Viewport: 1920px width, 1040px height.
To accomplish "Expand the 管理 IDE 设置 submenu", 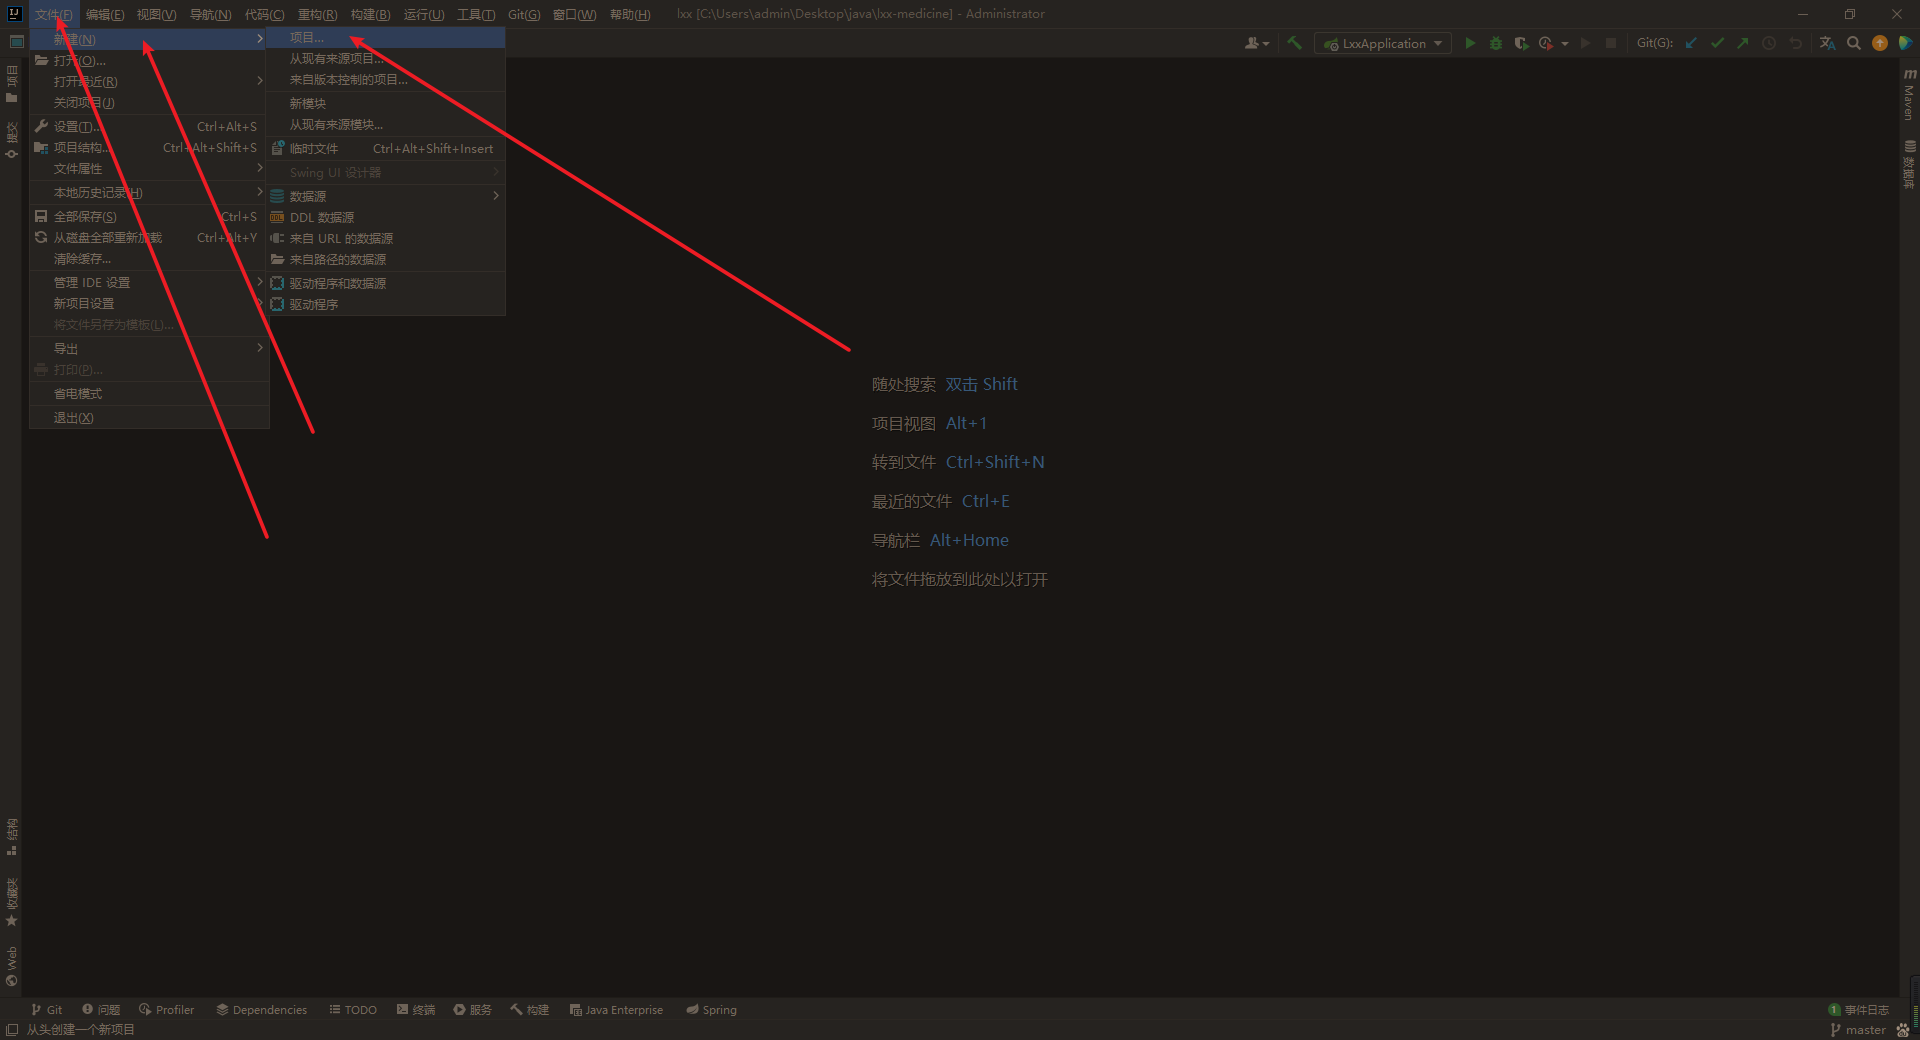I will (149, 283).
